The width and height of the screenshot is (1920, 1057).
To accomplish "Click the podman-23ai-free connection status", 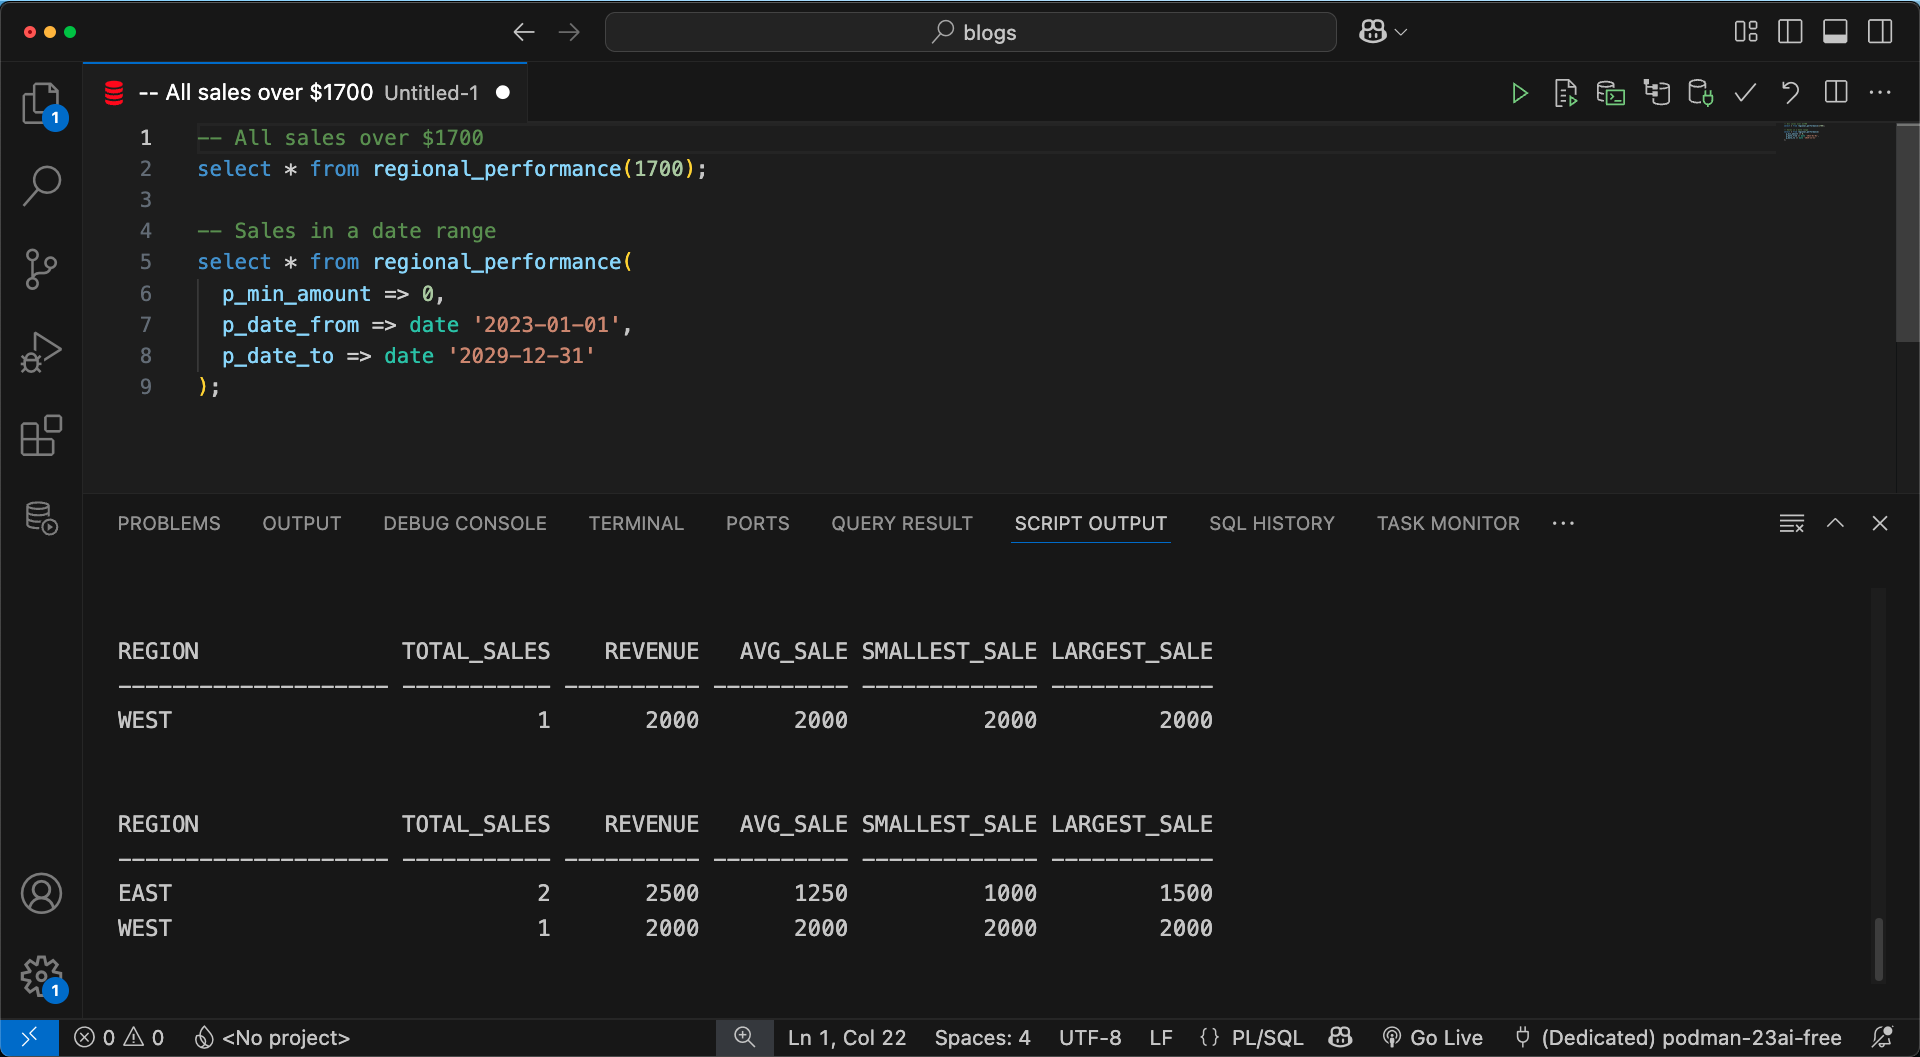I will (1678, 1038).
